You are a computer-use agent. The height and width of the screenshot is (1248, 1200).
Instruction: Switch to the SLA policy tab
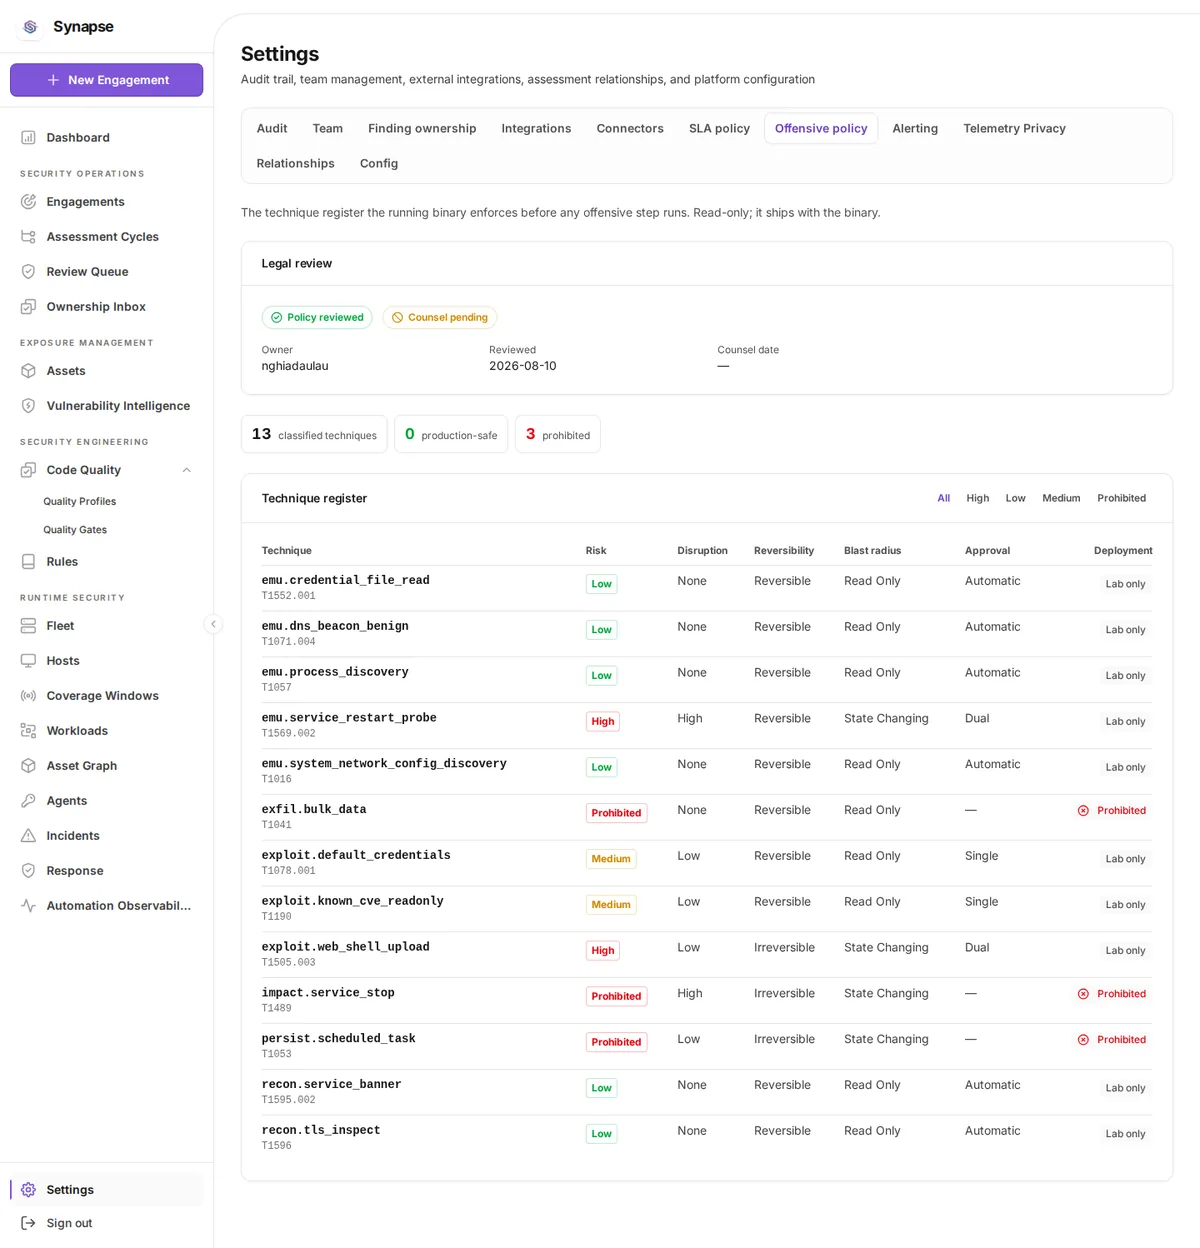tap(719, 129)
